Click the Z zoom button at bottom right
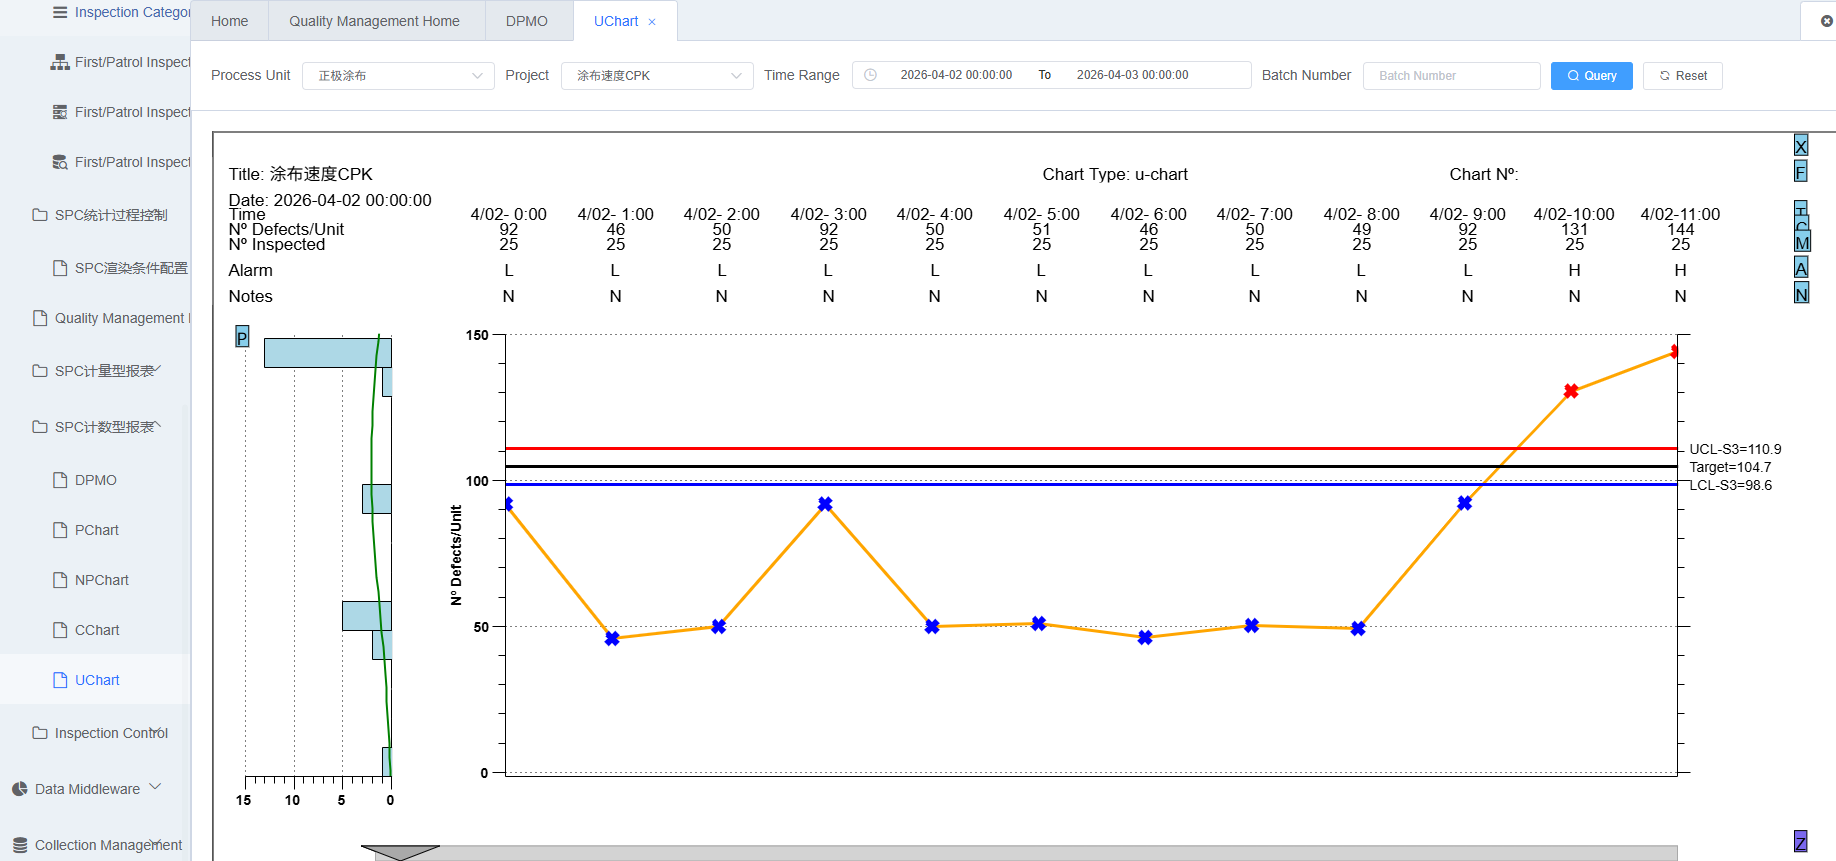This screenshot has height=861, width=1836. pyautogui.click(x=1800, y=842)
